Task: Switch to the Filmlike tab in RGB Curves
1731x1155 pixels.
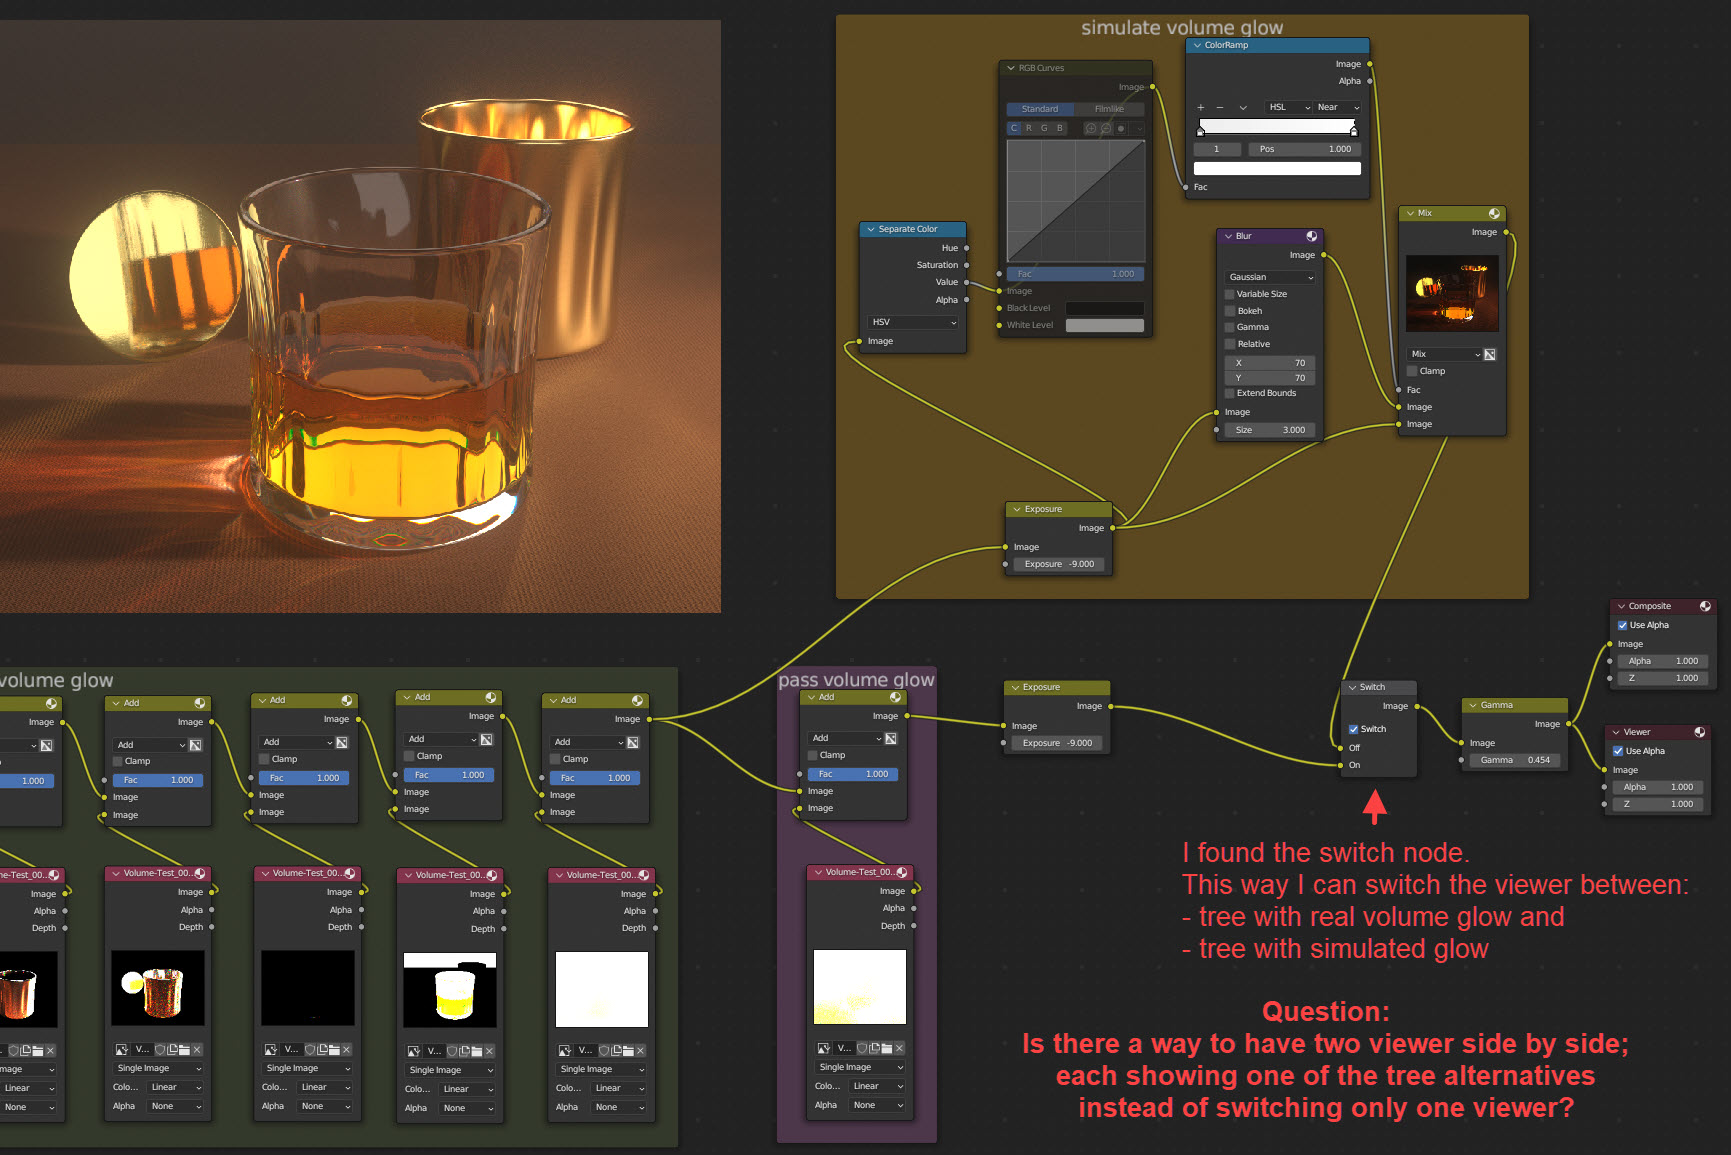Action: [1110, 108]
